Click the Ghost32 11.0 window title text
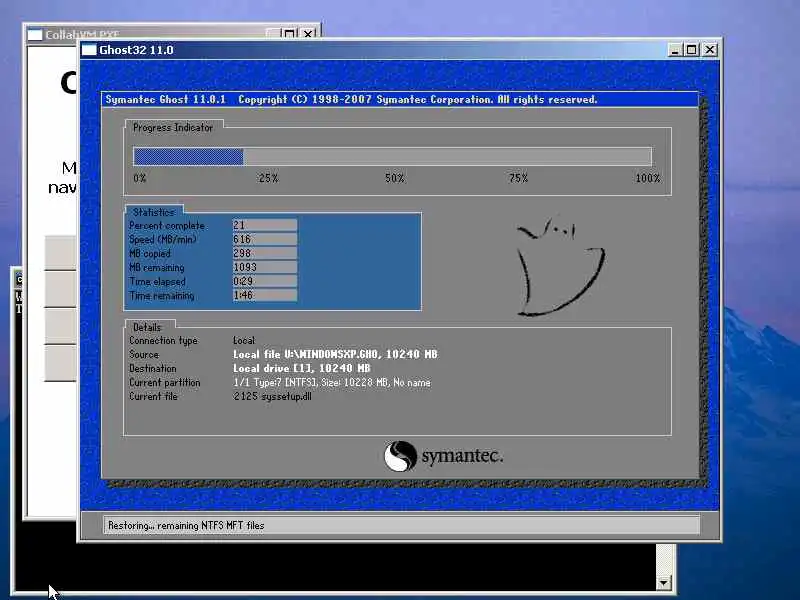This screenshot has height=600, width=800. click(136, 50)
